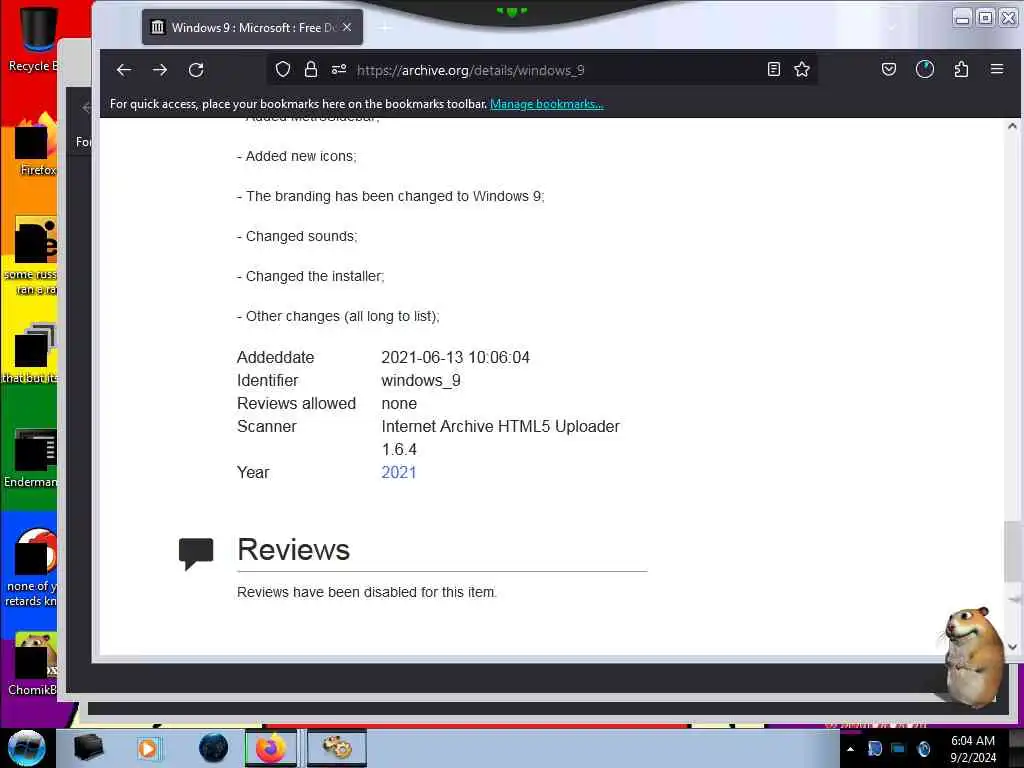This screenshot has width=1024, height=768.
Task: Select the ChomikBox desktop icon
Action: click(x=33, y=664)
